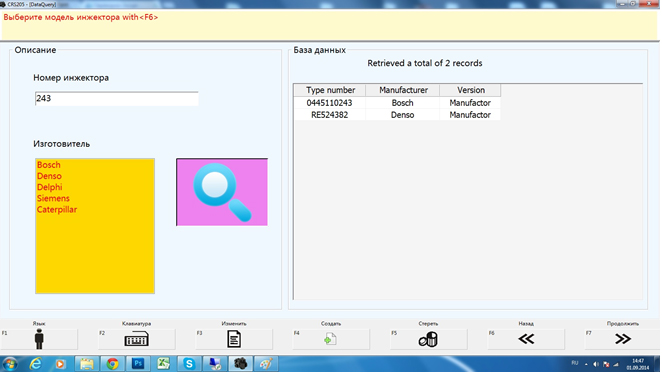This screenshot has height=373, width=662.
Task: Choose Delphi from the manufacturer list
Action: 49,187
